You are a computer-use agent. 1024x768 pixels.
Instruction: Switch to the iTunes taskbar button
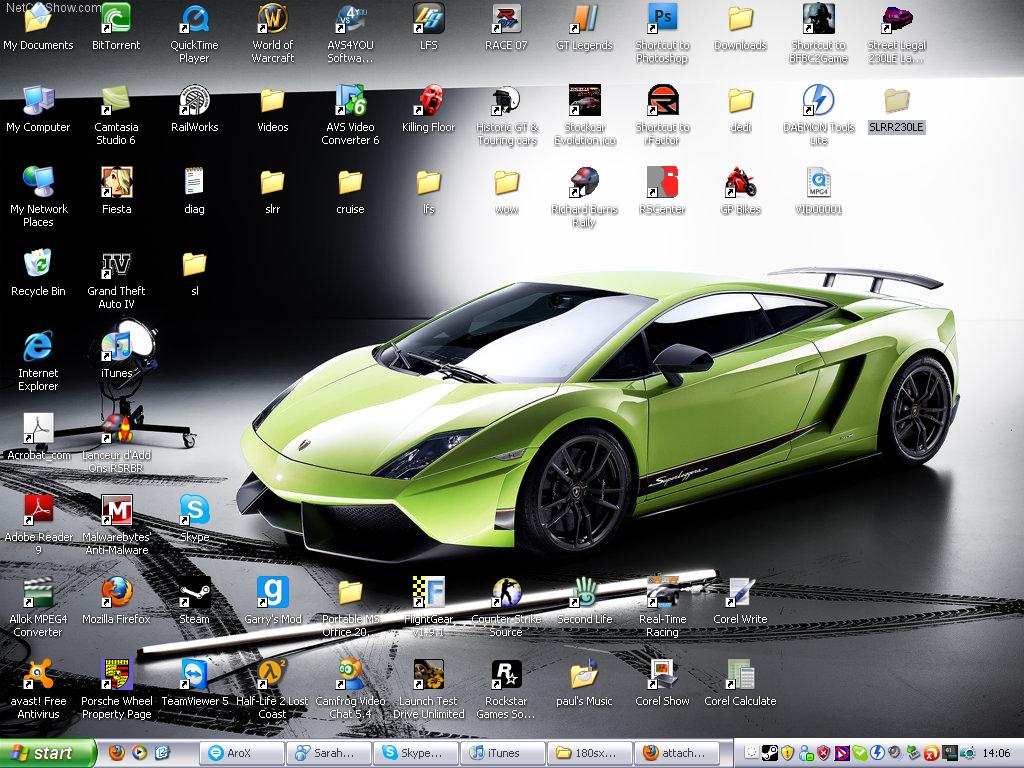503,753
